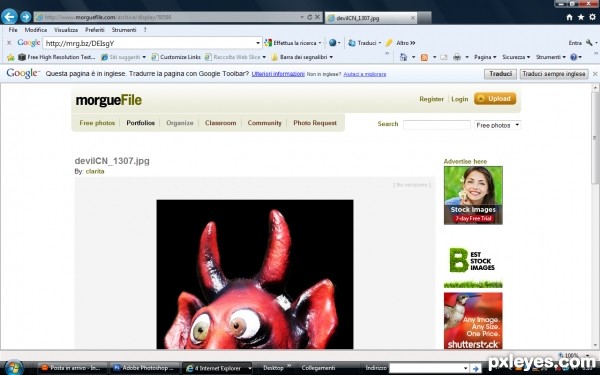Open the Strumenti command bar dropdown
Viewport: 600px width, 375px height.
(551, 57)
